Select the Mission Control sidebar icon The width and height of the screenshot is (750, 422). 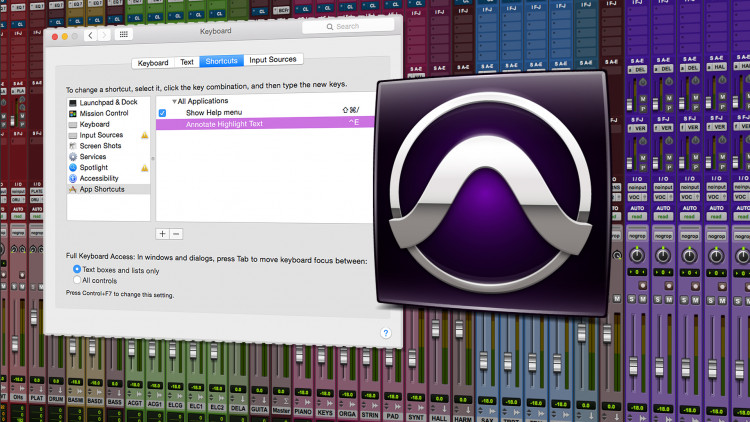point(73,114)
